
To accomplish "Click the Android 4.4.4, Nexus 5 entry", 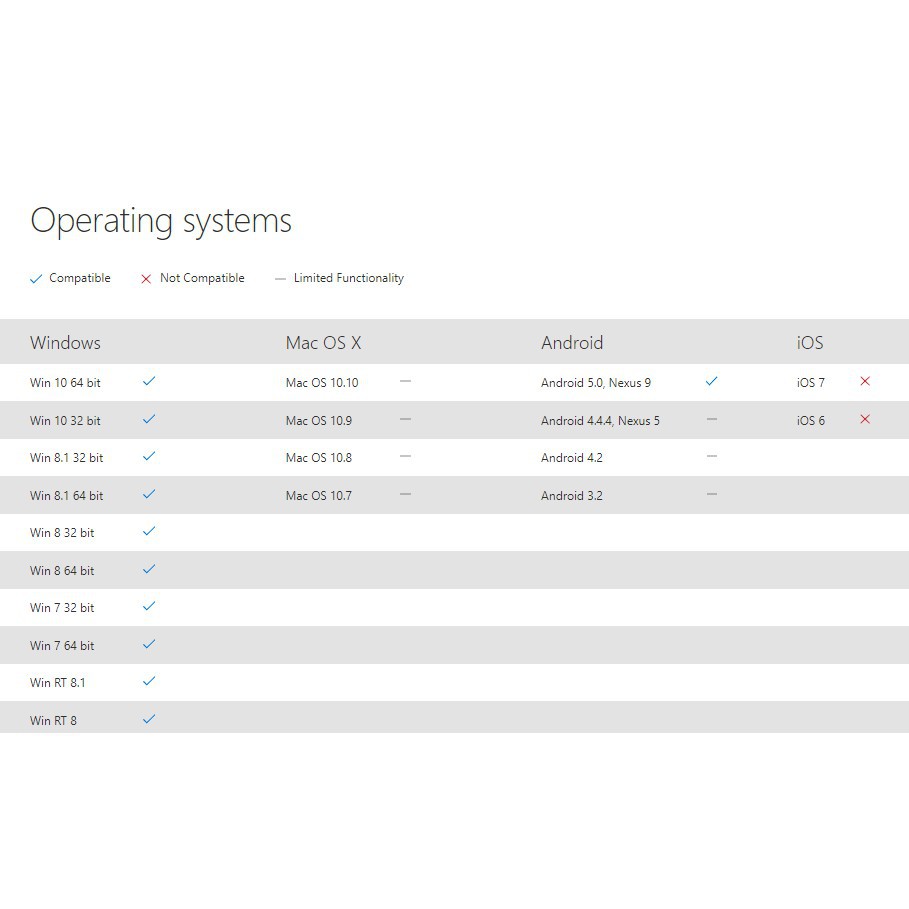I will pyautogui.click(x=600, y=420).
